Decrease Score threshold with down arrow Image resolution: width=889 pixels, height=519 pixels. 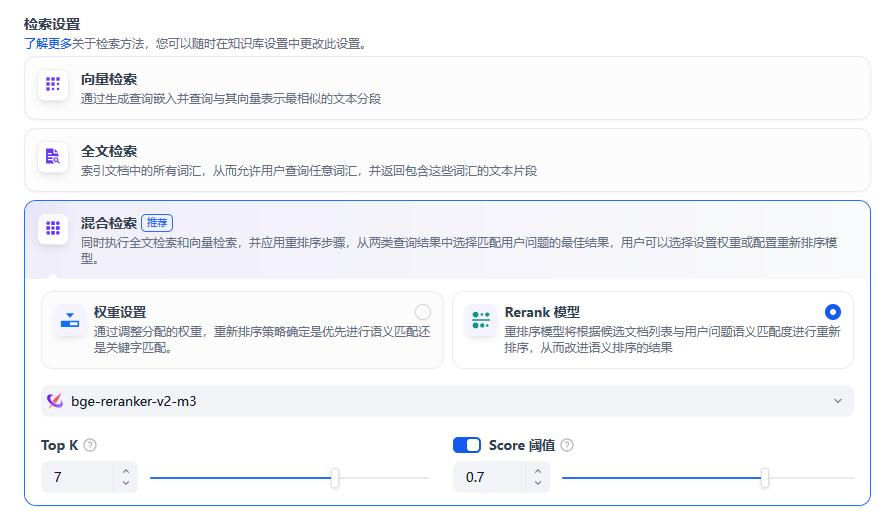tap(538, 483)
